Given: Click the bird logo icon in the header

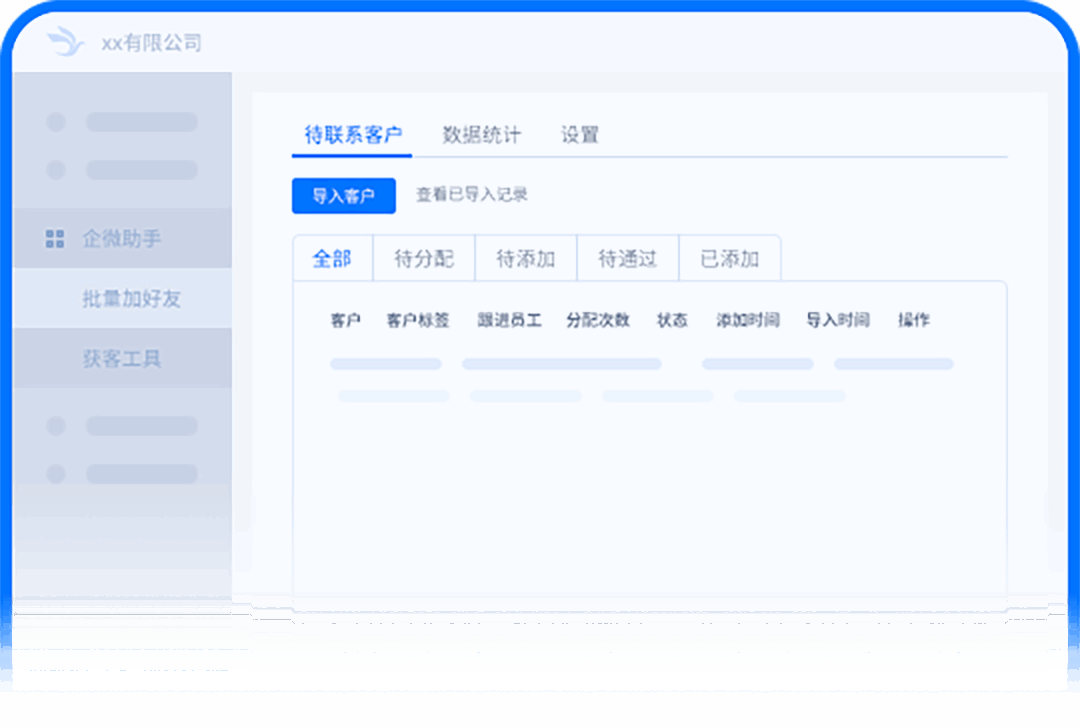Looking at the screenshot, I should 66,42.
